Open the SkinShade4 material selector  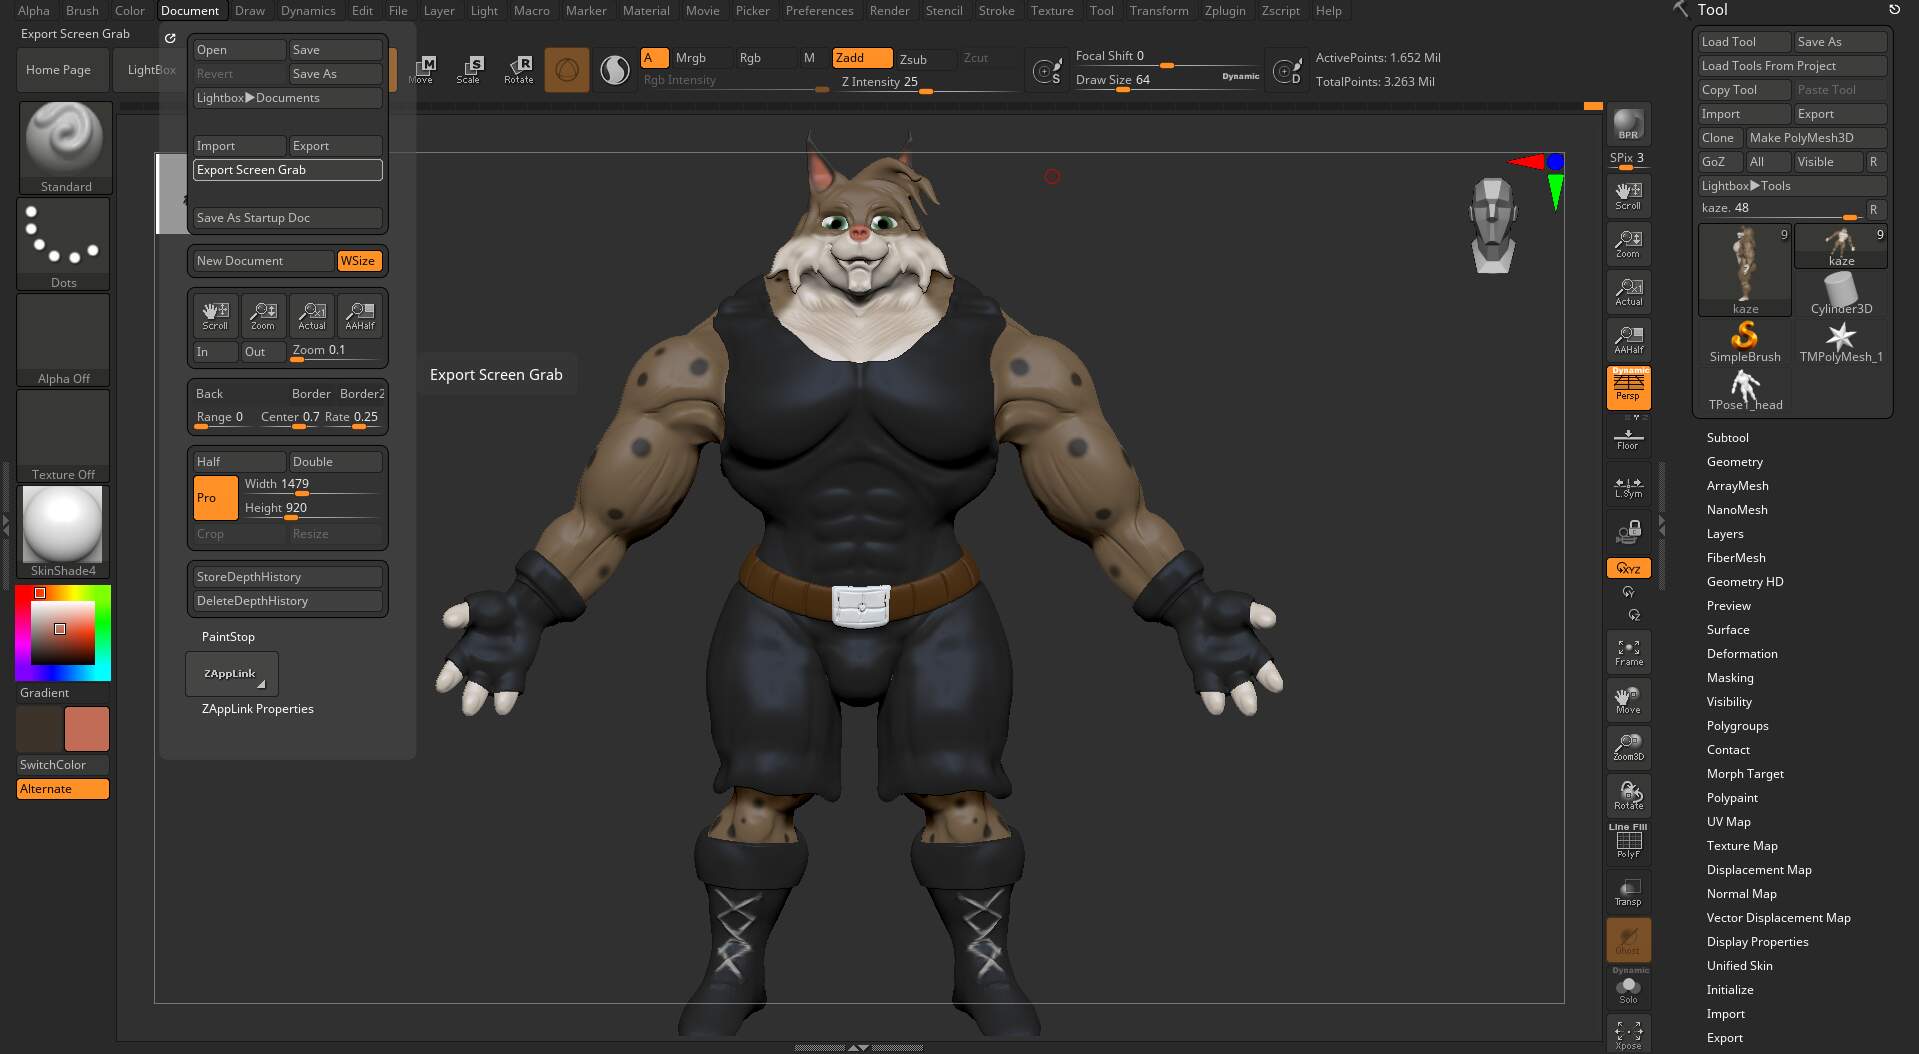[63, 532]
